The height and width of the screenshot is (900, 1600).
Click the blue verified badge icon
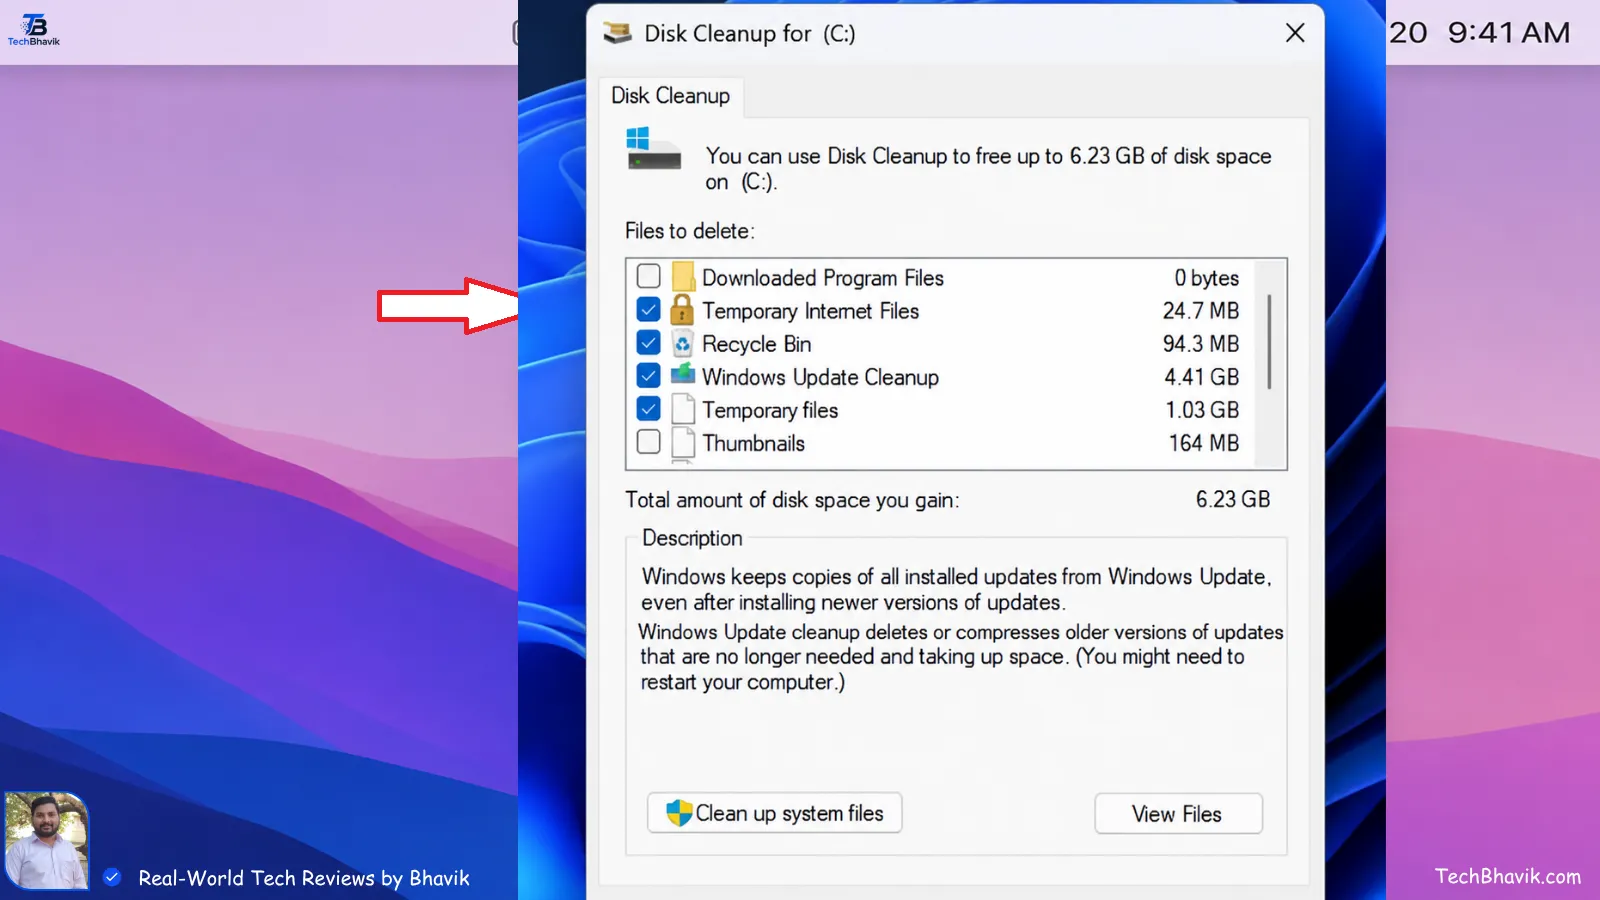tap(112, 877)
